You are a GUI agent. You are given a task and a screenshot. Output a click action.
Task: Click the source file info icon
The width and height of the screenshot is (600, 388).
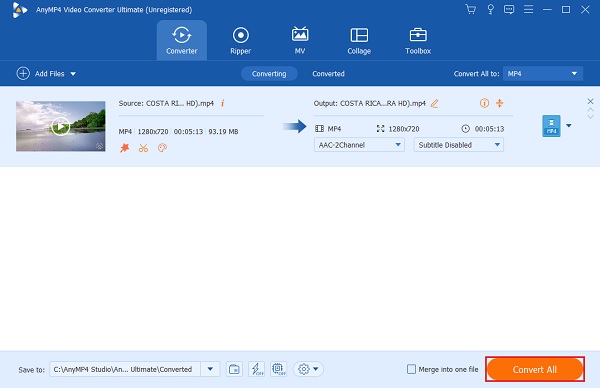coord(222,103)
